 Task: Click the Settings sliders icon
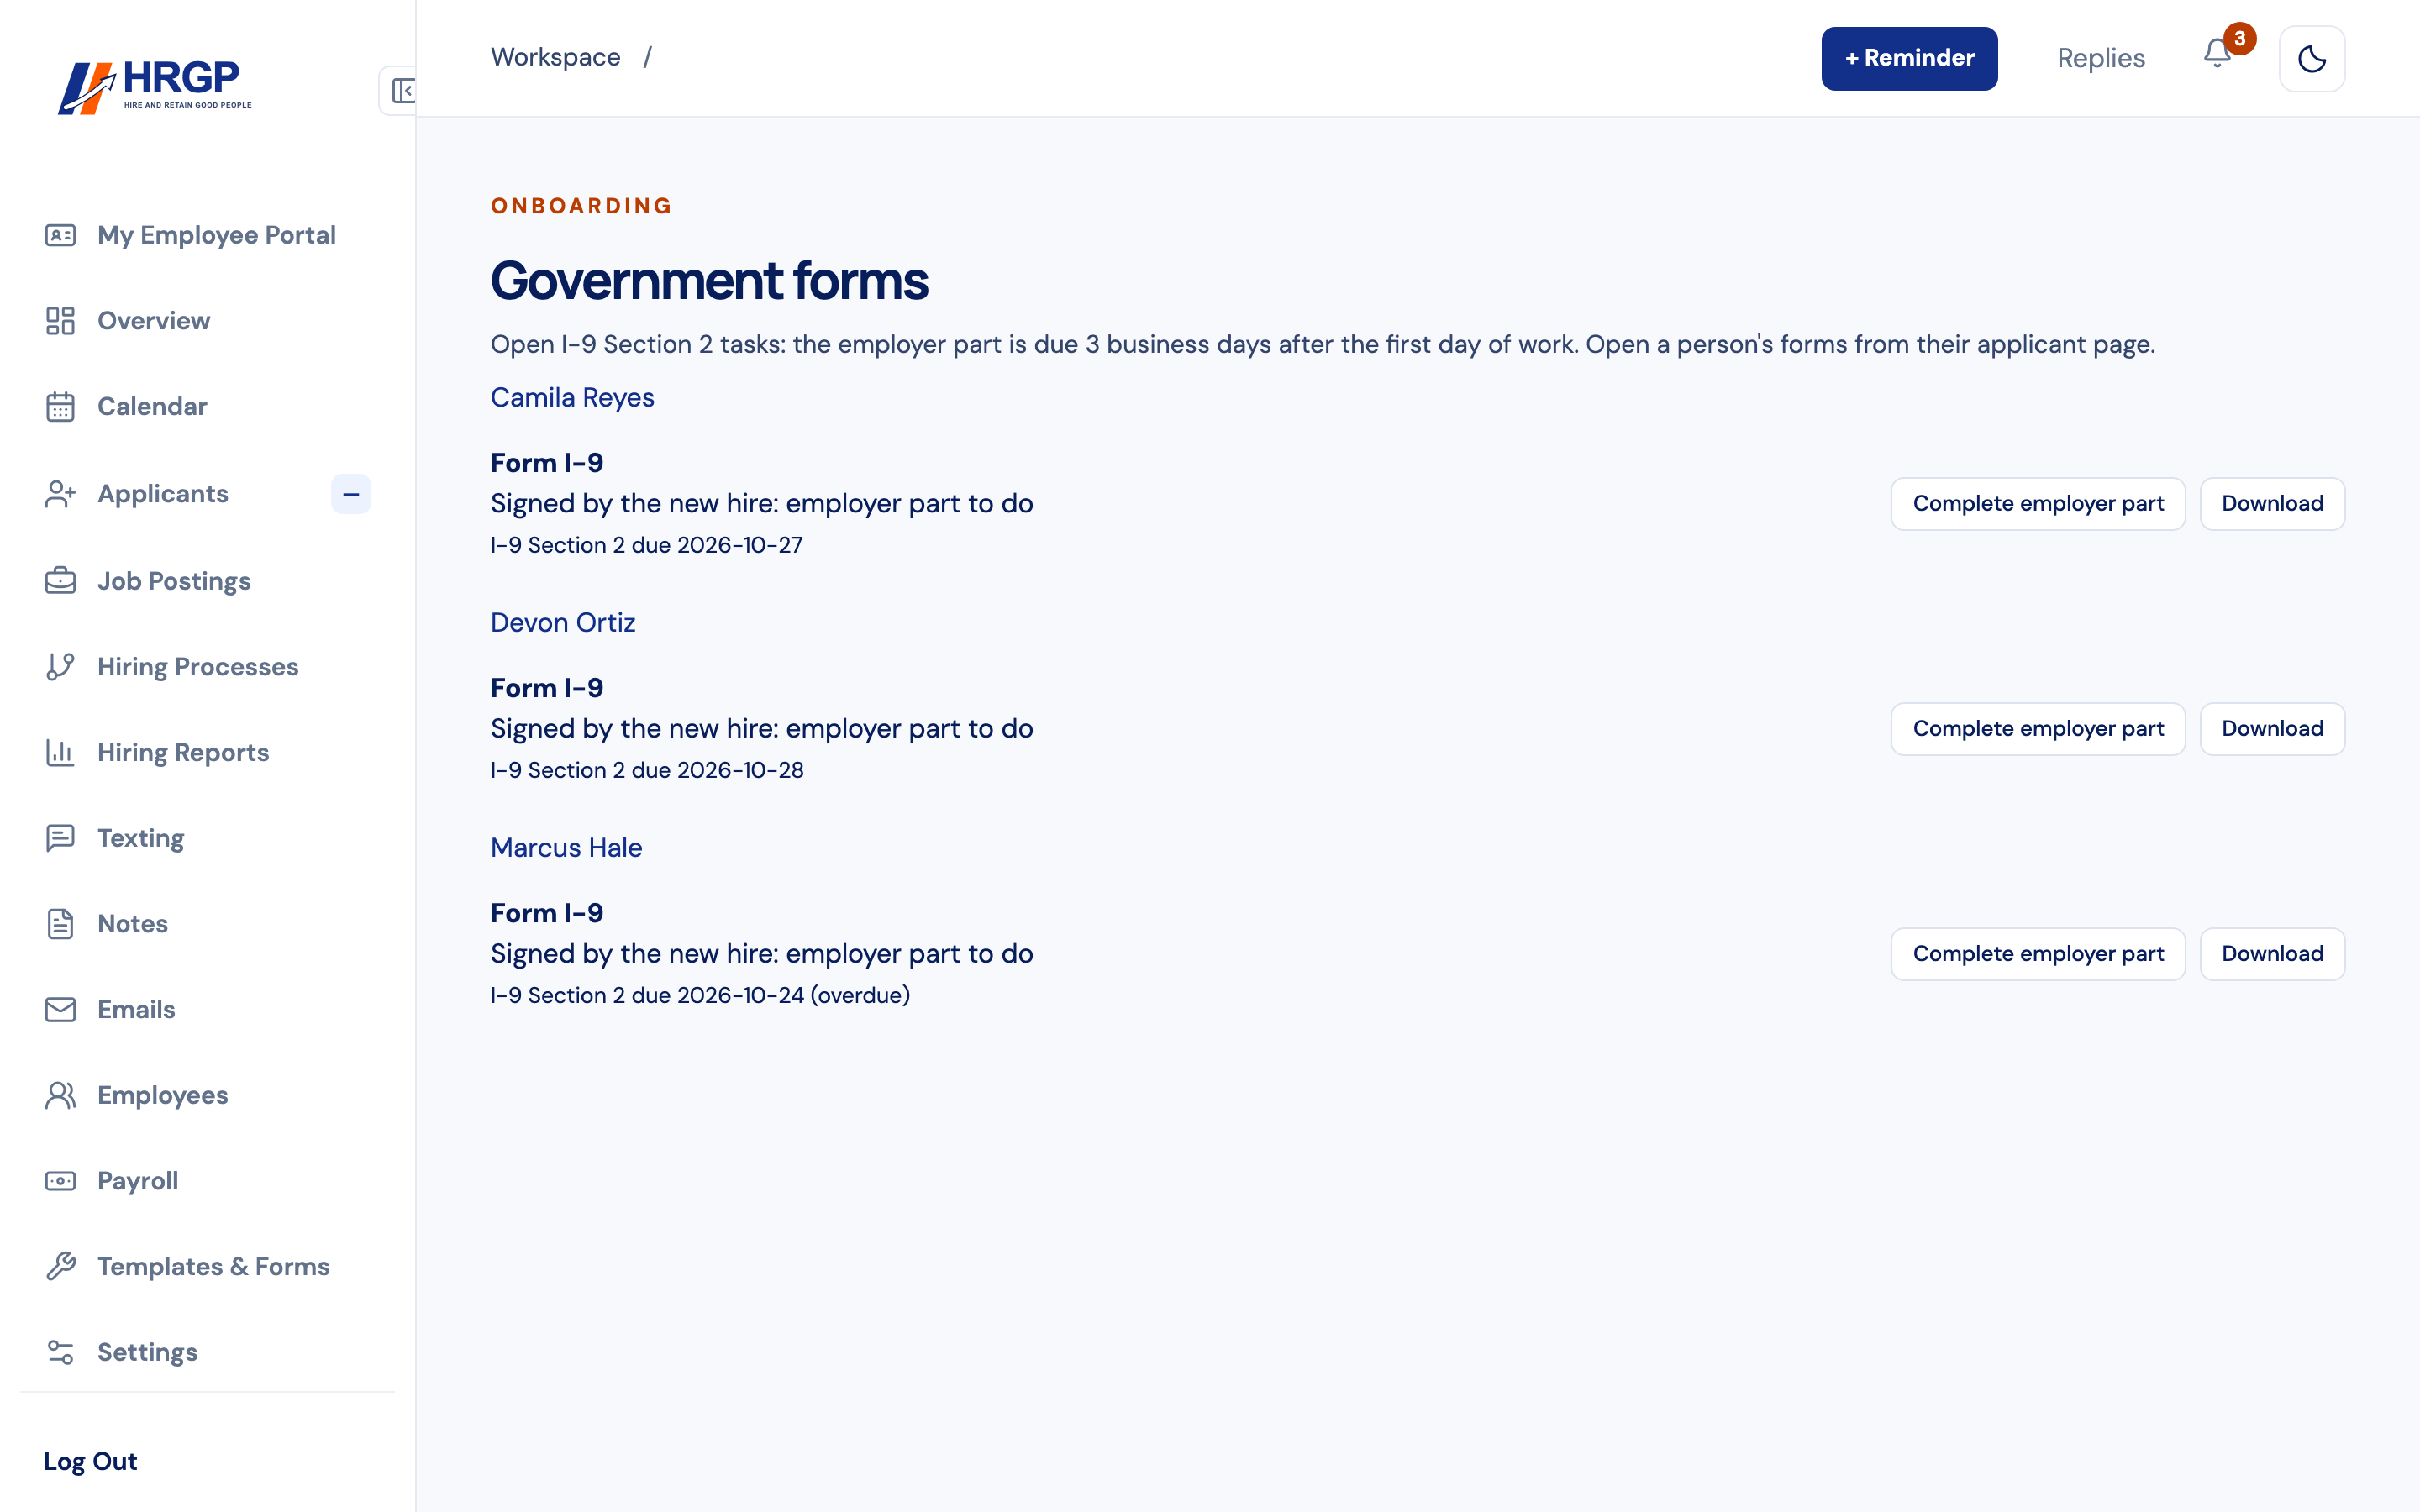click(x=60, y=1353)
